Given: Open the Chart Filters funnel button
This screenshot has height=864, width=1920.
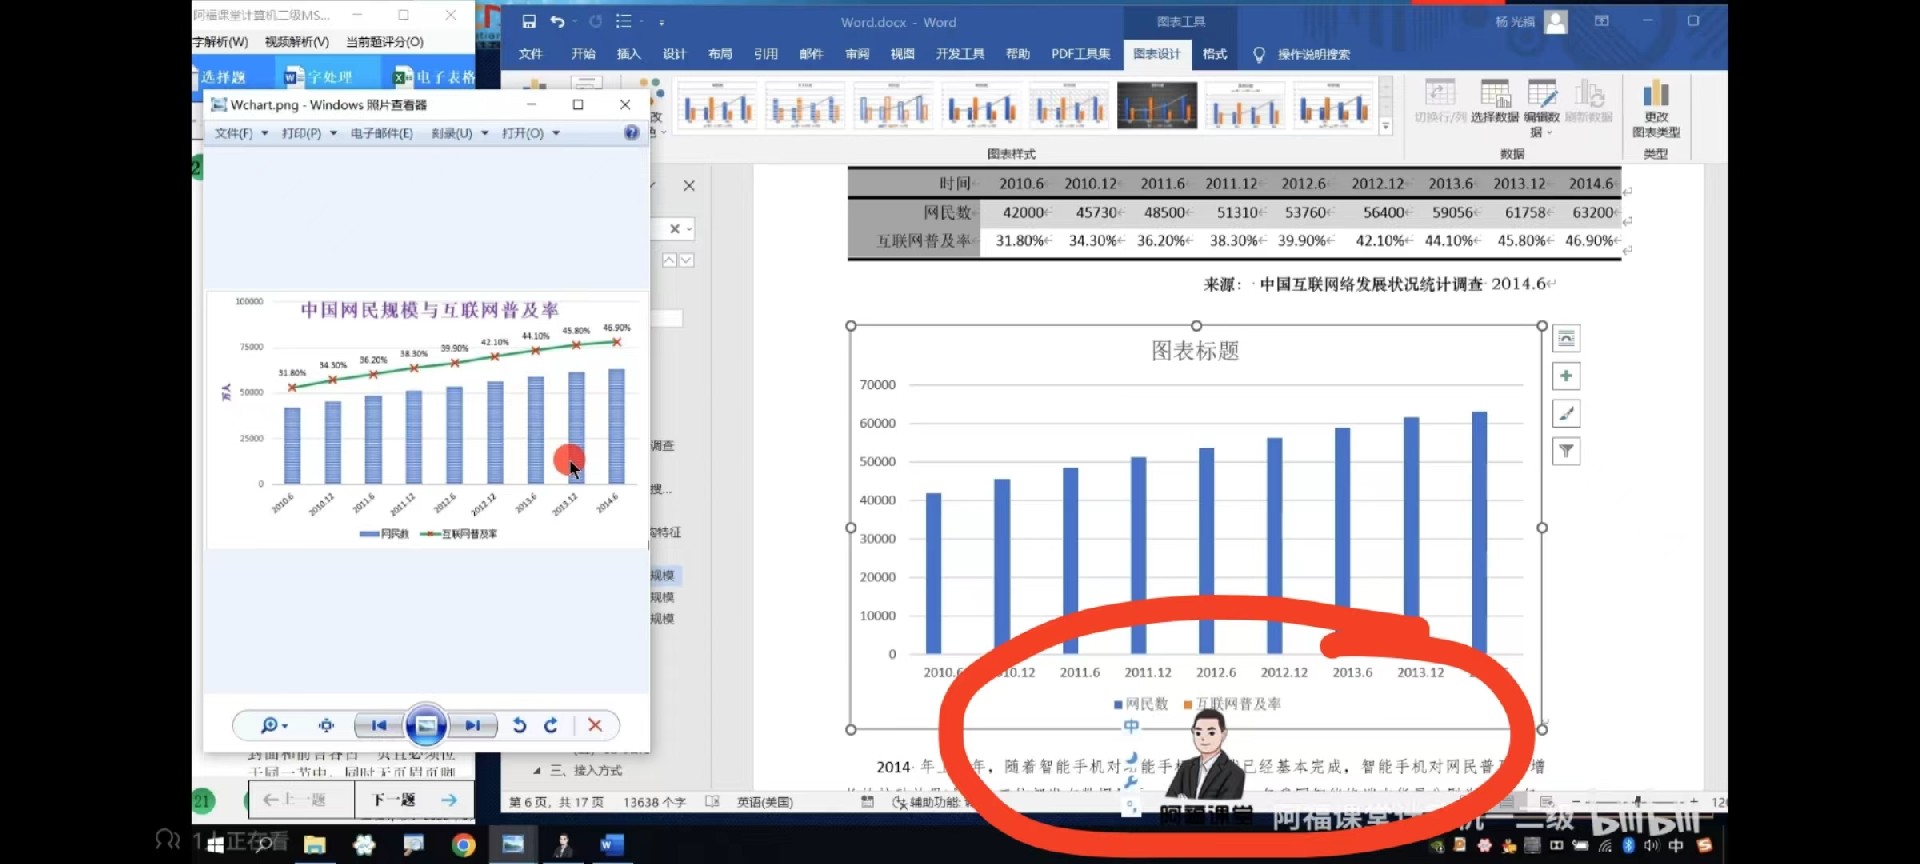Looking at the screenshot, I should [x=1566, y=451].
